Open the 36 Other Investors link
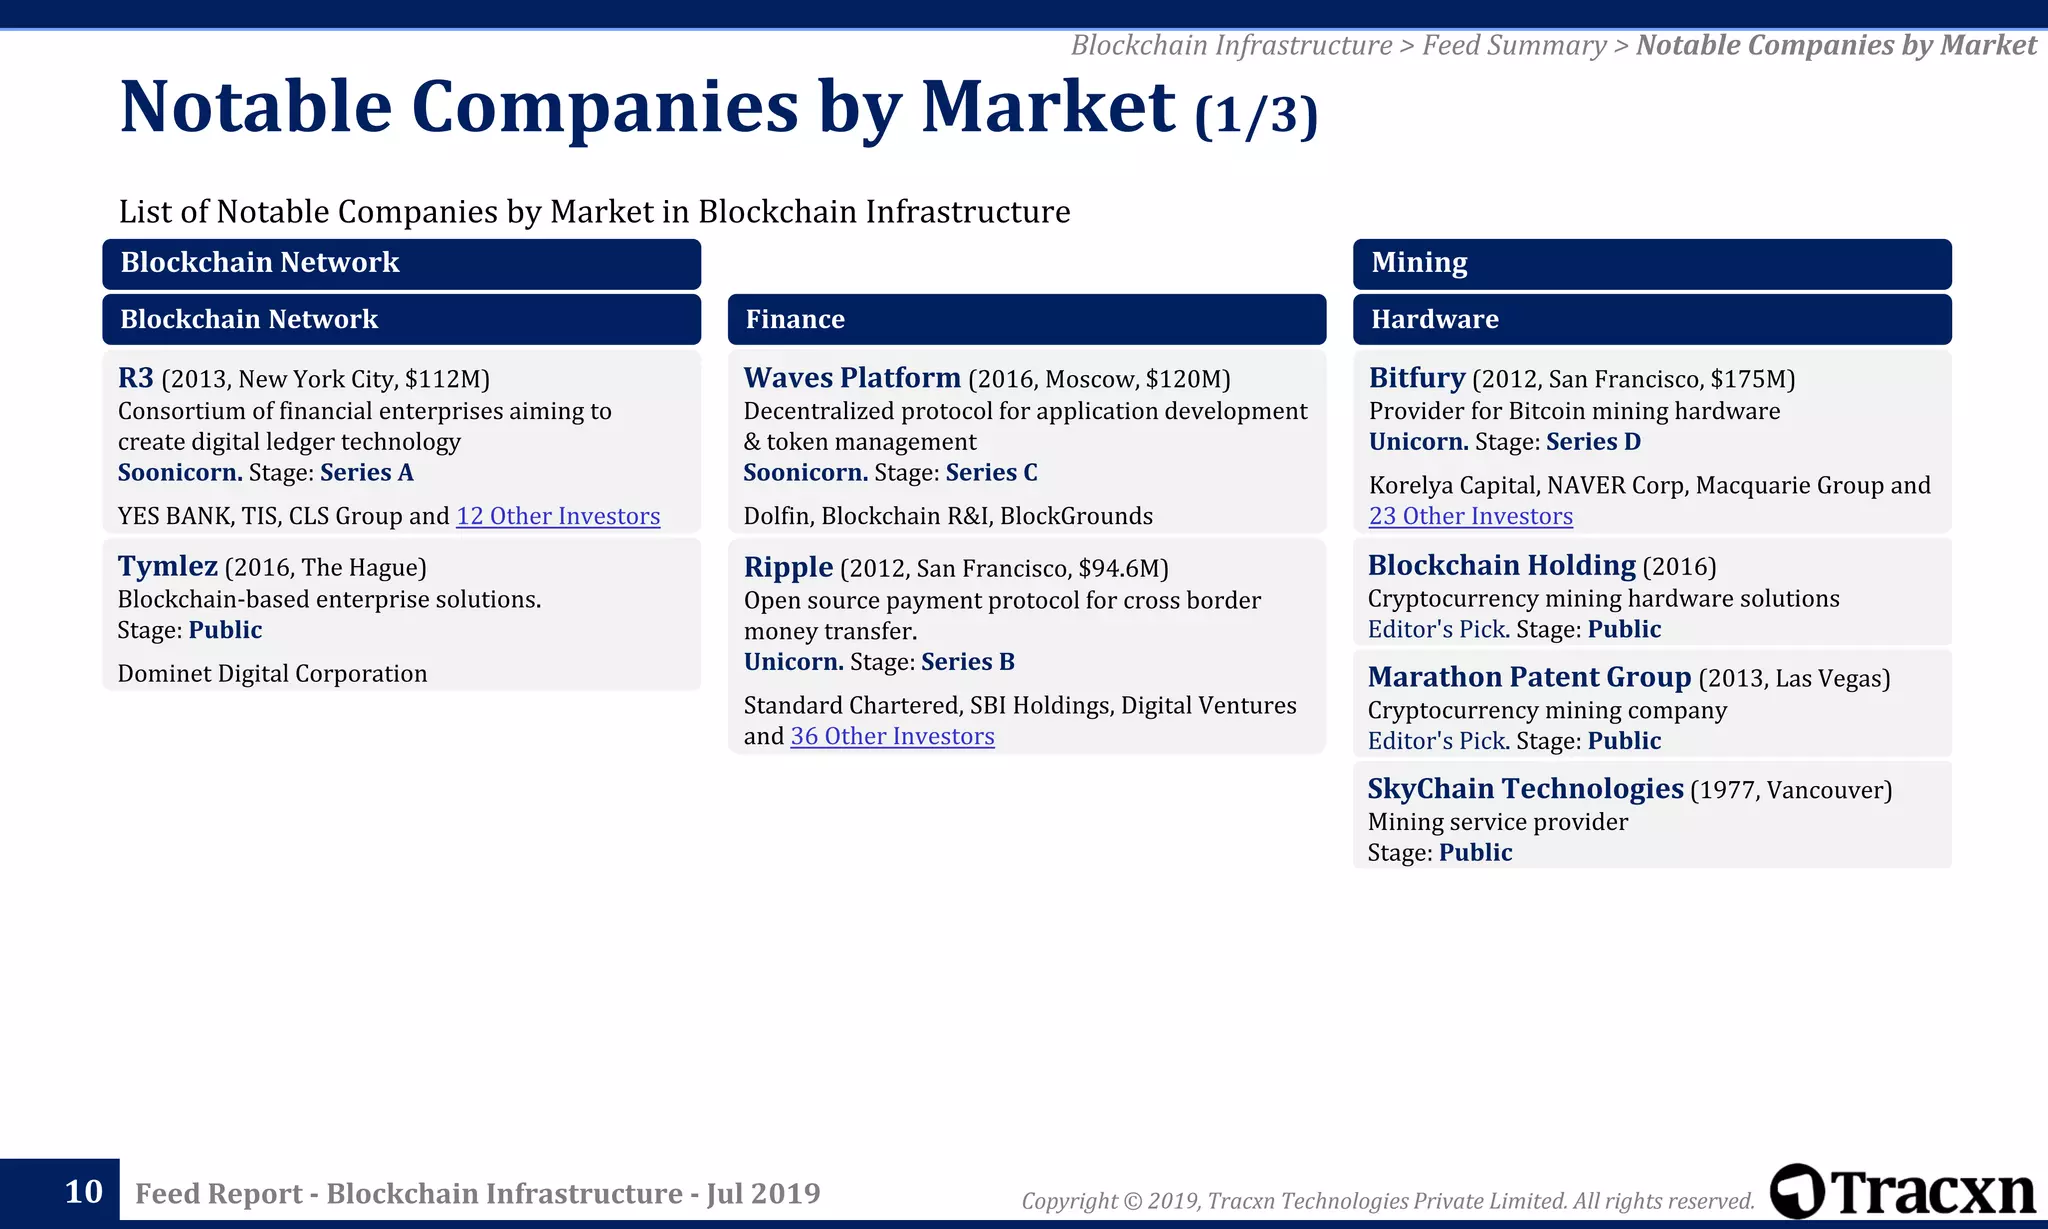The height and width of the screenshot is (1229, 2048). coord(892,736)
